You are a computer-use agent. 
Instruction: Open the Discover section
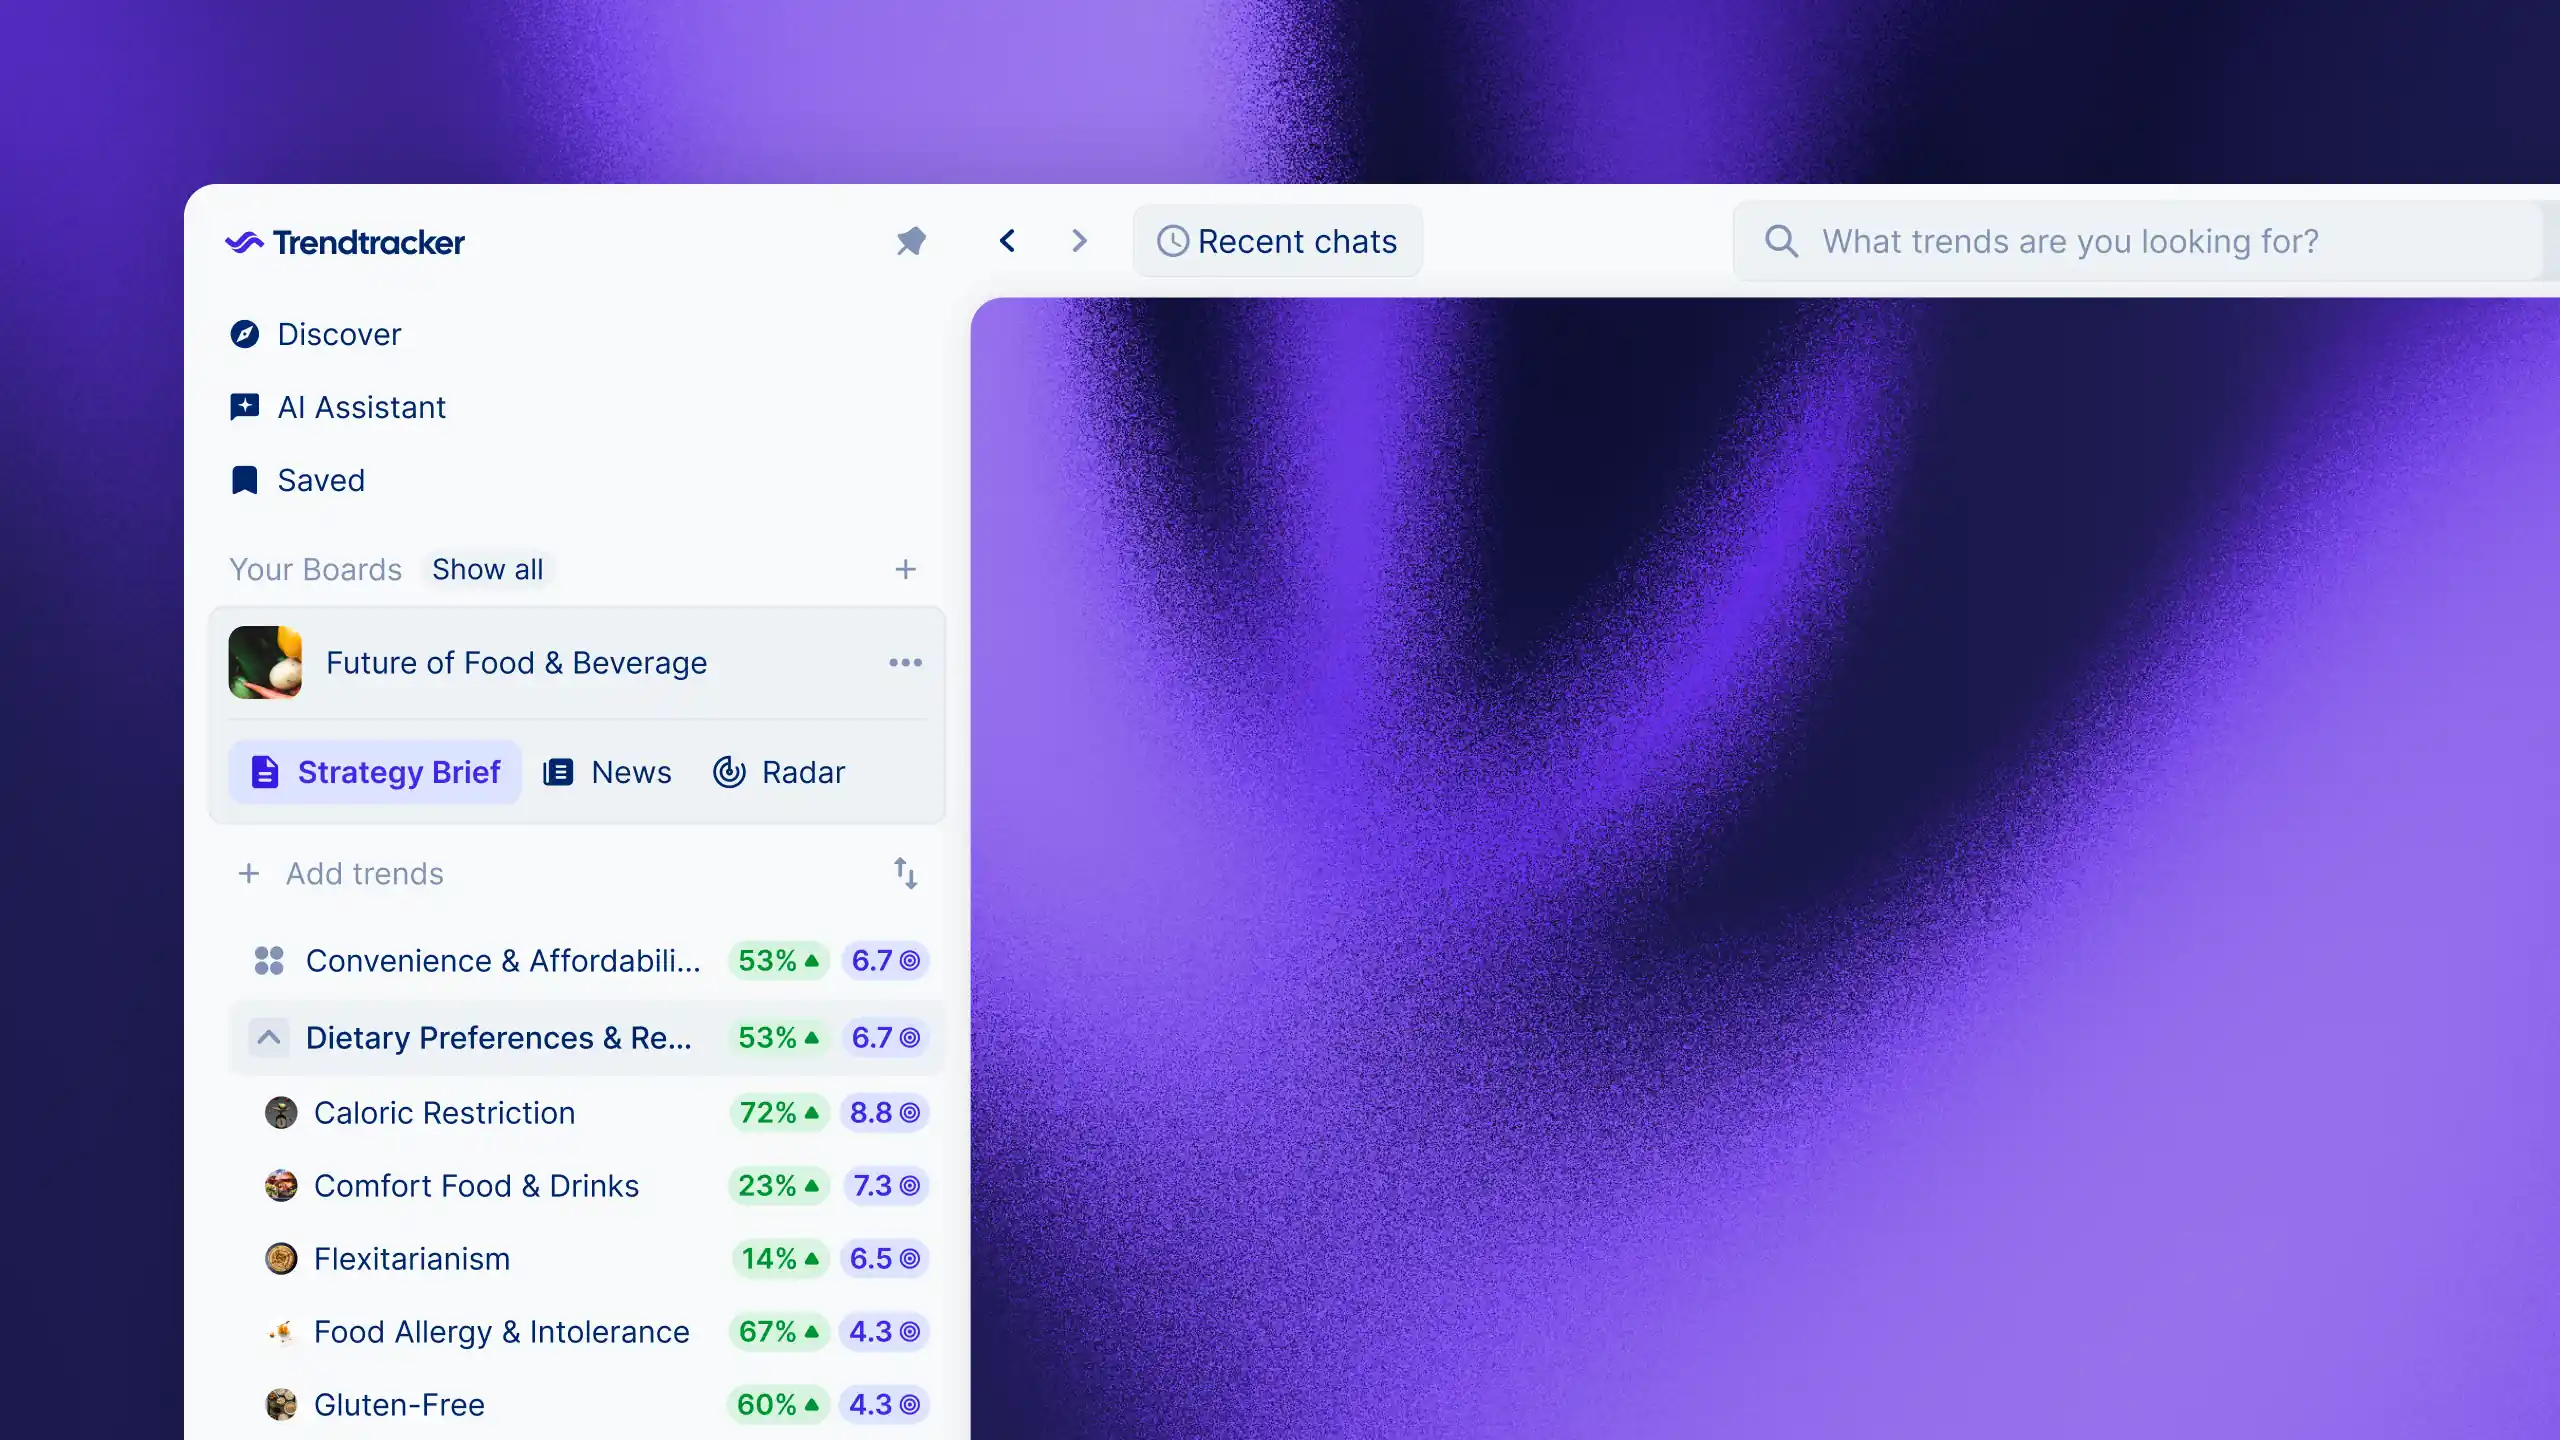[x=339, y=334]
